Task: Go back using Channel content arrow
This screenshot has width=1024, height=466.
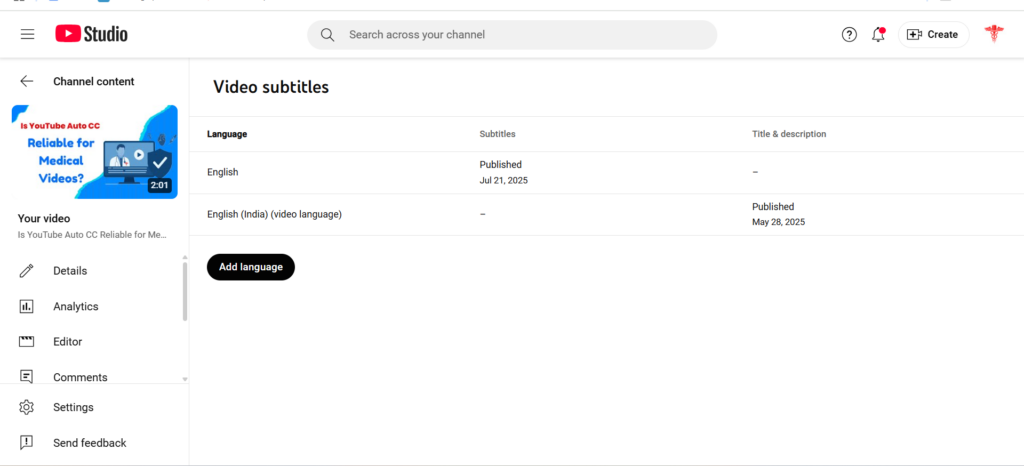Action: click(x=26, y=81)
